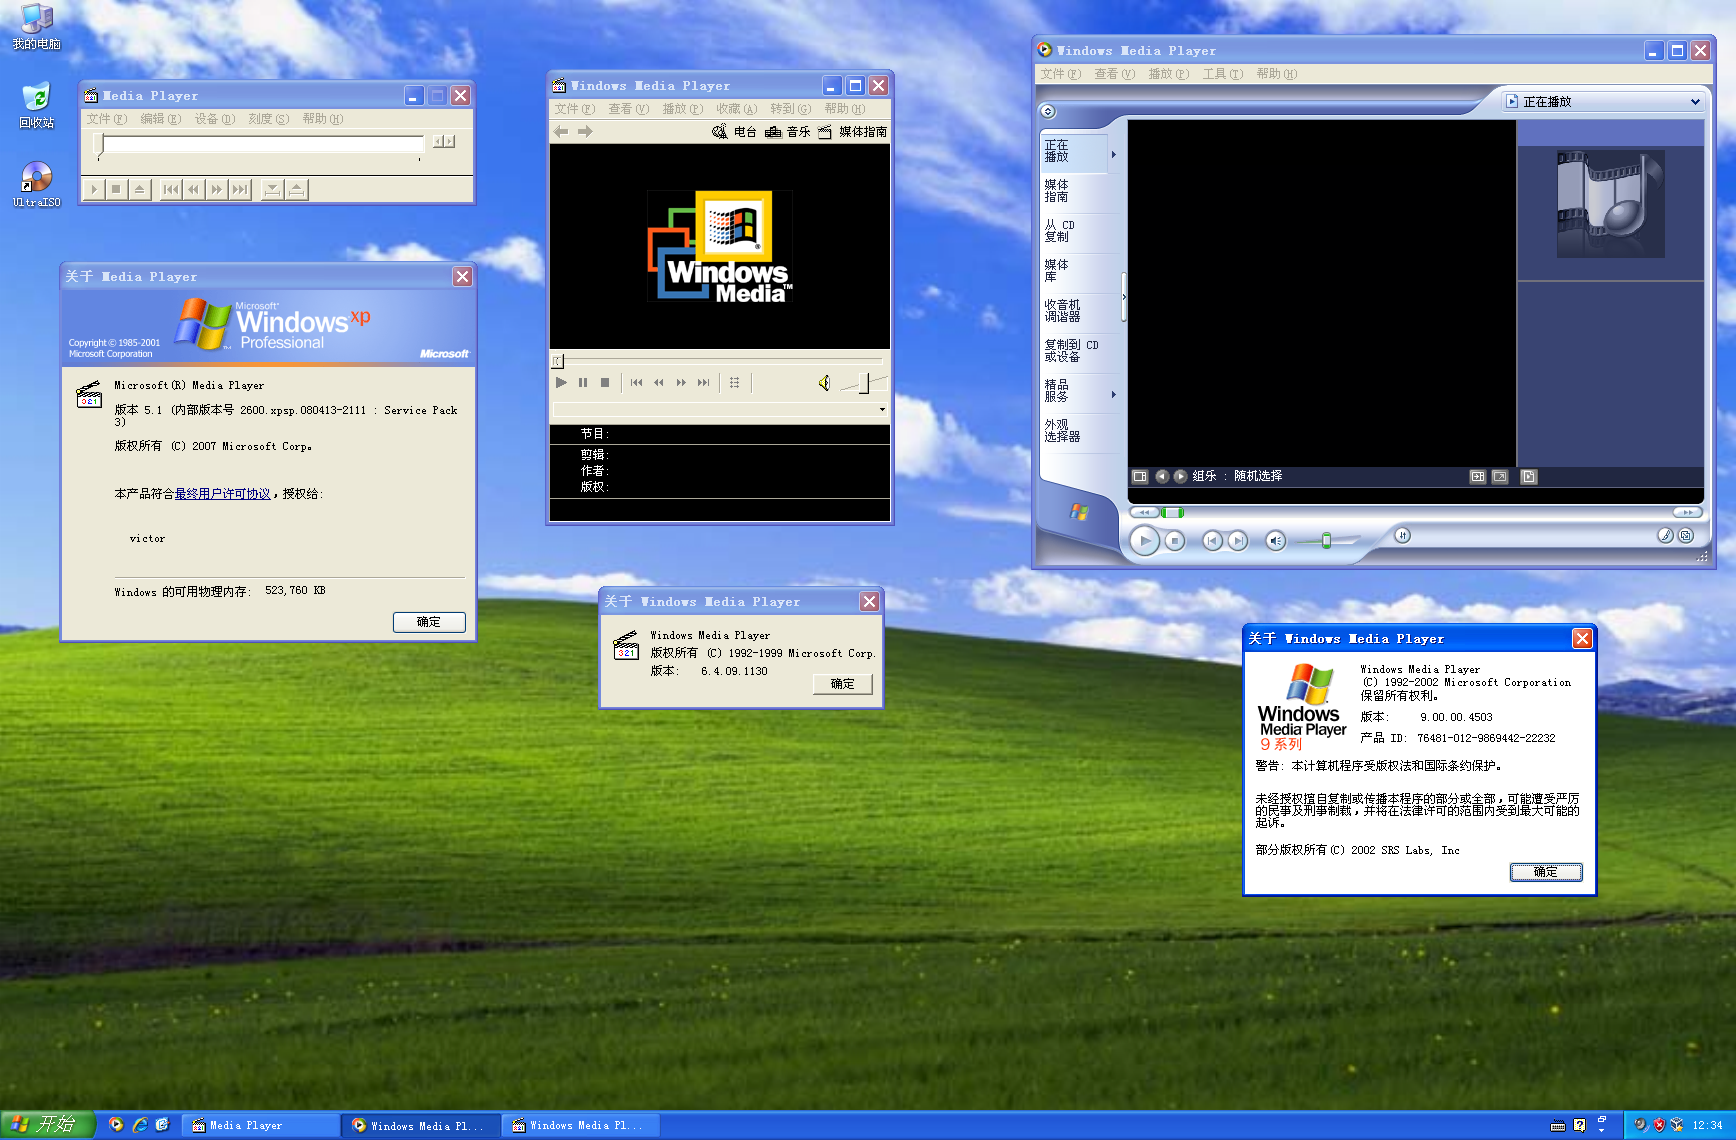Click the next visualization arrow in Media Player 9
The height and width of the screenshot is (1140, 1736).
coord(1180,477)
